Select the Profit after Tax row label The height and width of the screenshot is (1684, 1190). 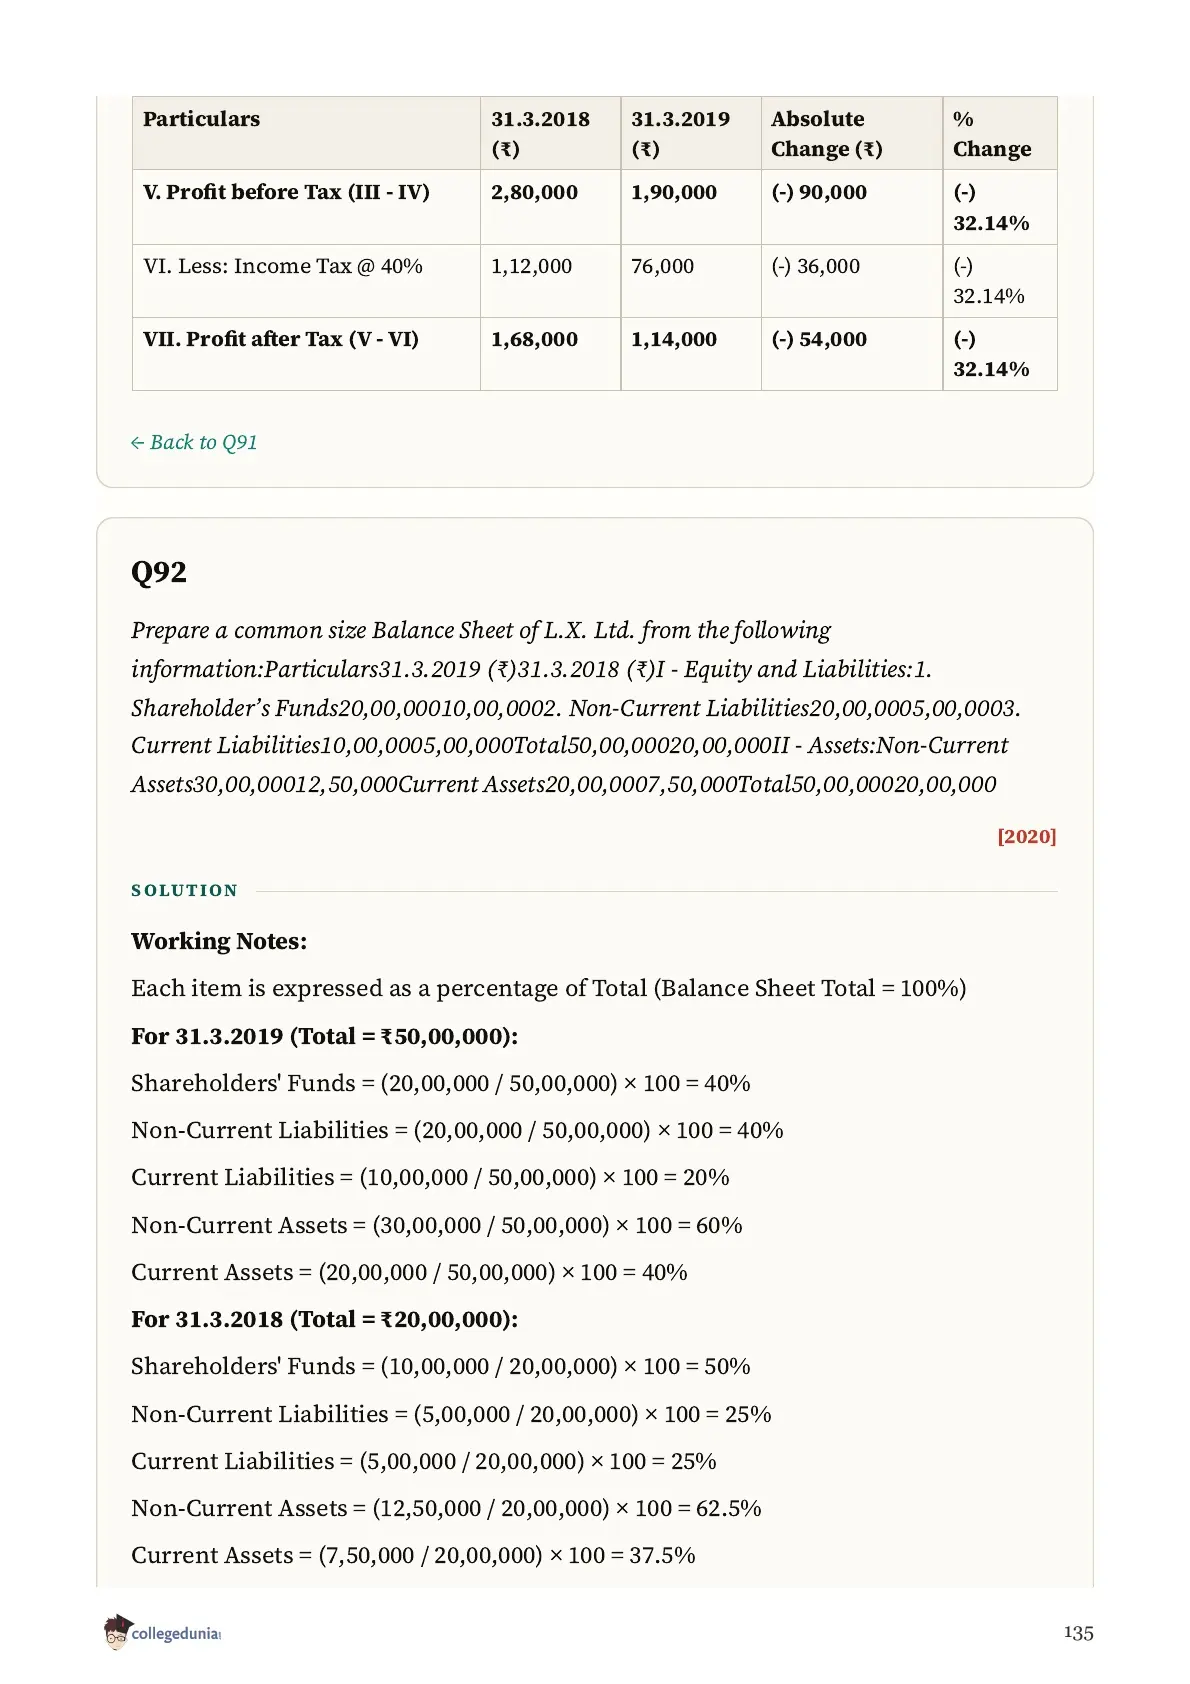[281, 339]
